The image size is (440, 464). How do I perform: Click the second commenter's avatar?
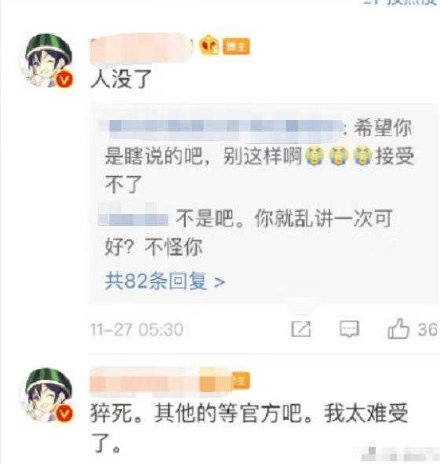[x=48, y=396]
